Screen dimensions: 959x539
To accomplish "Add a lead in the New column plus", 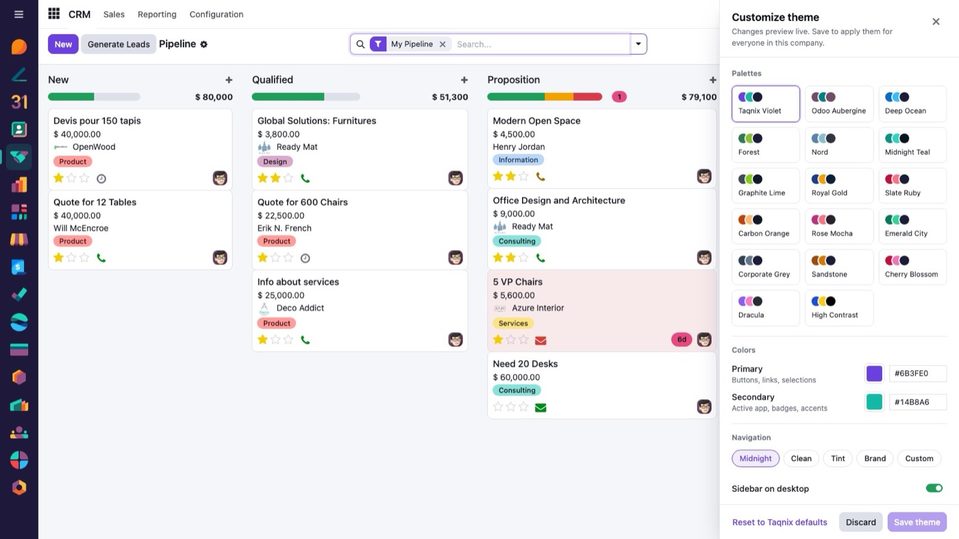I will 229,80.
